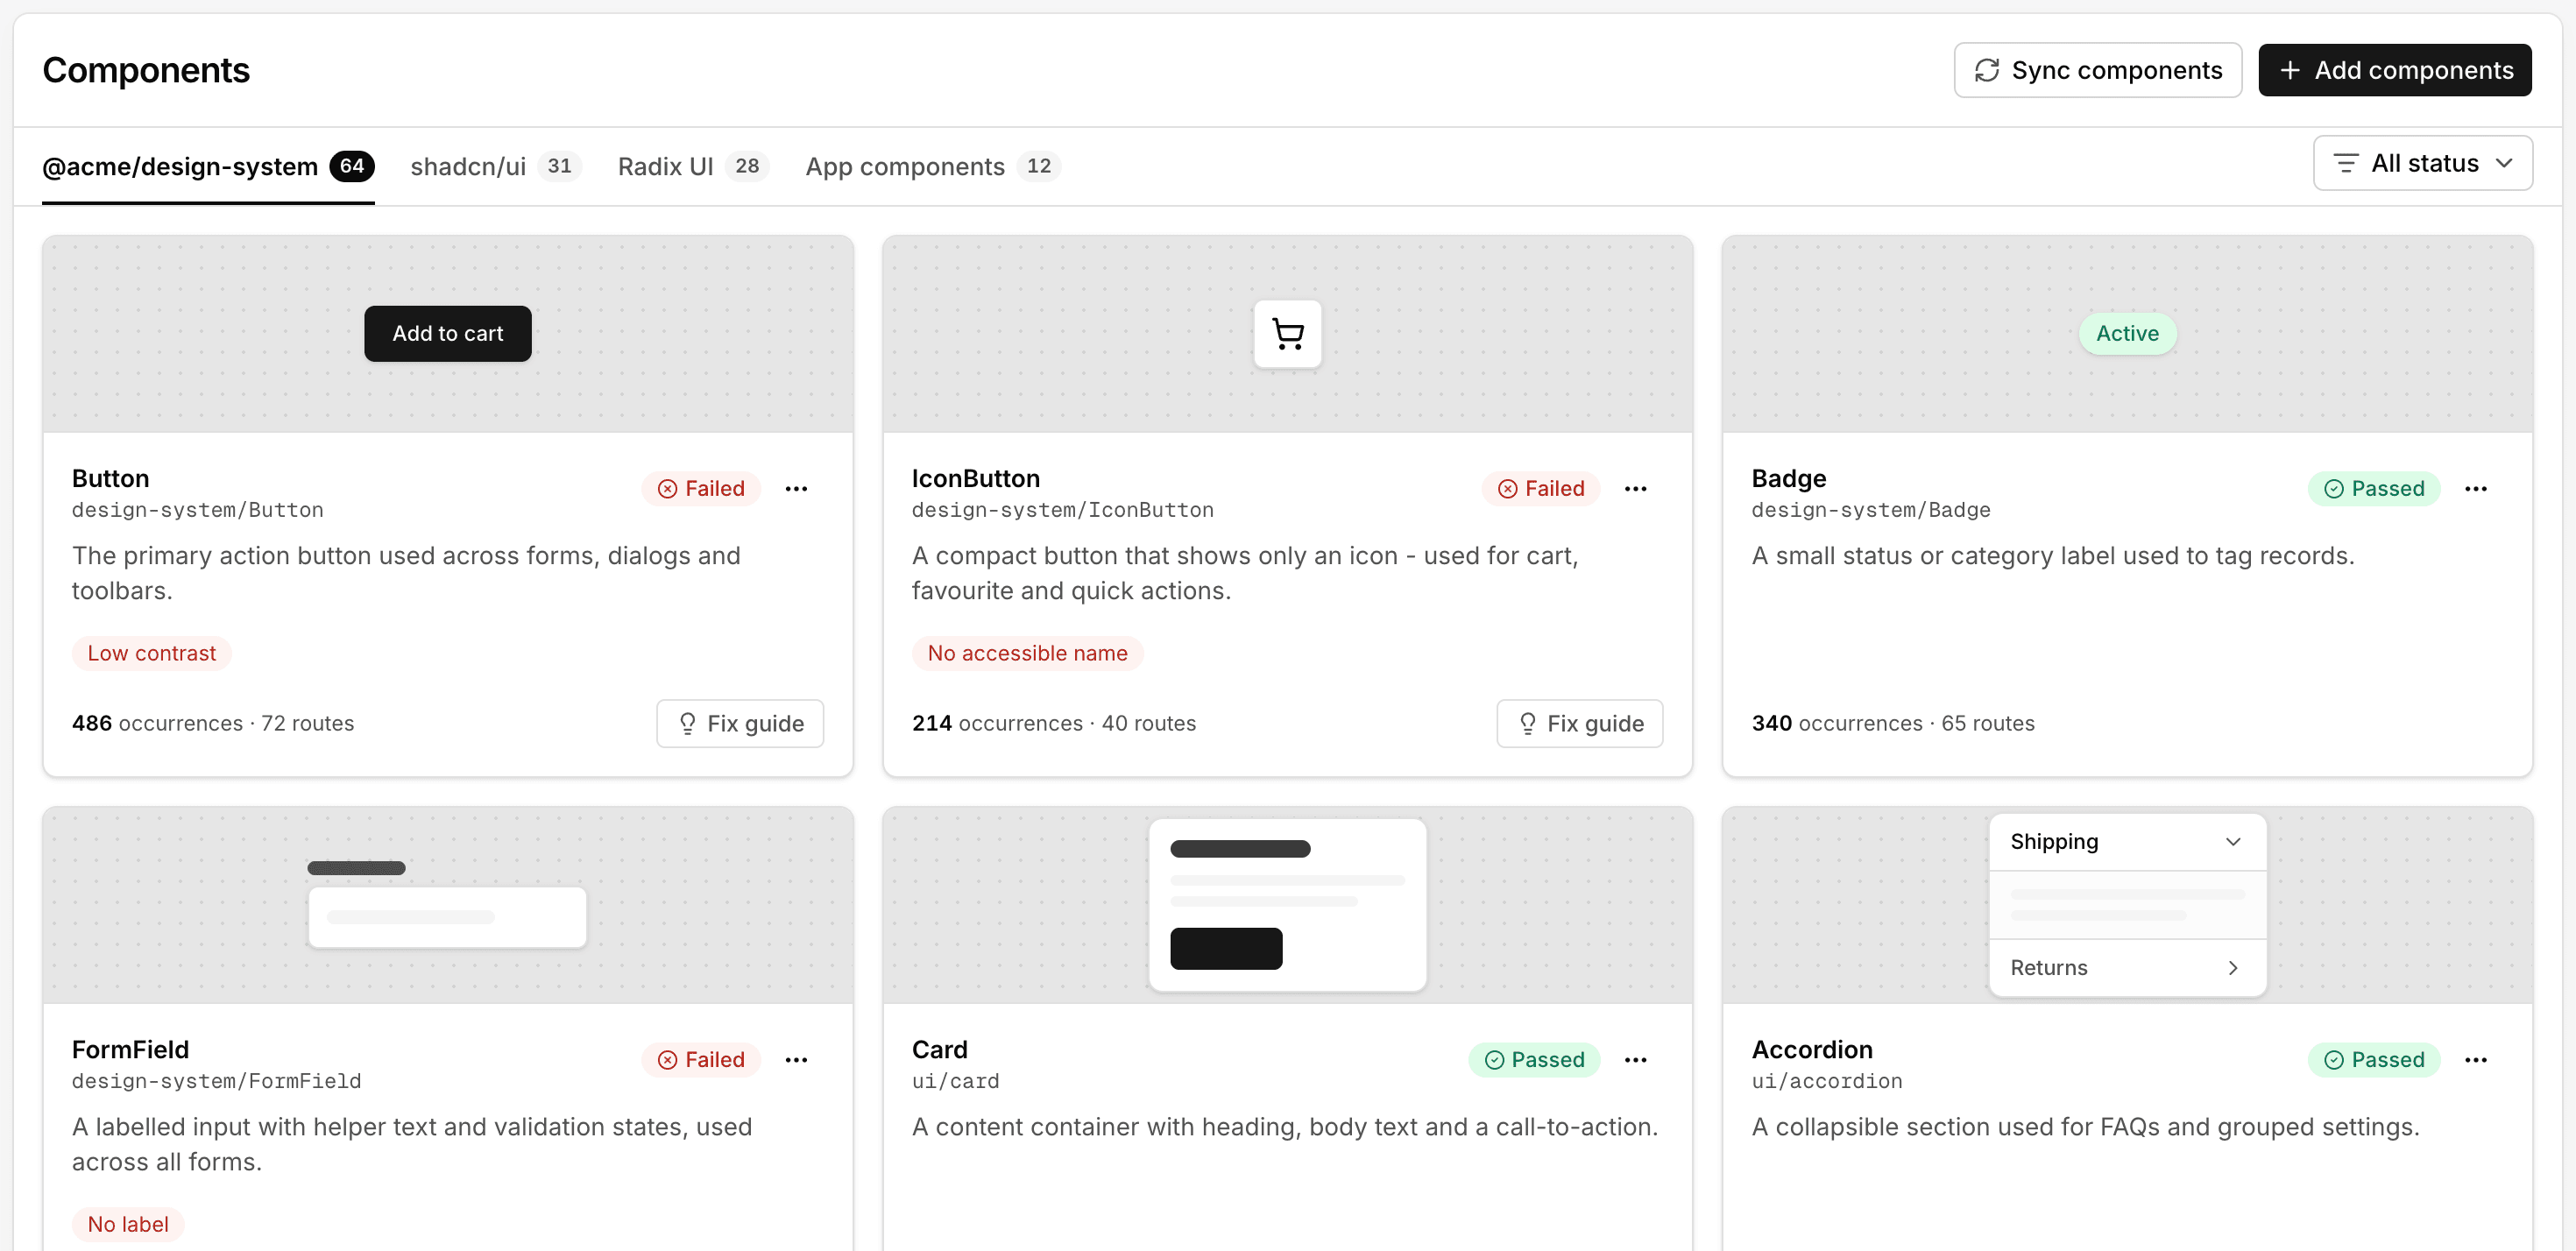The image size is (2576, 1251).
Task: Open the IconButton card's more options menu
Action: tap(1635, 489)
